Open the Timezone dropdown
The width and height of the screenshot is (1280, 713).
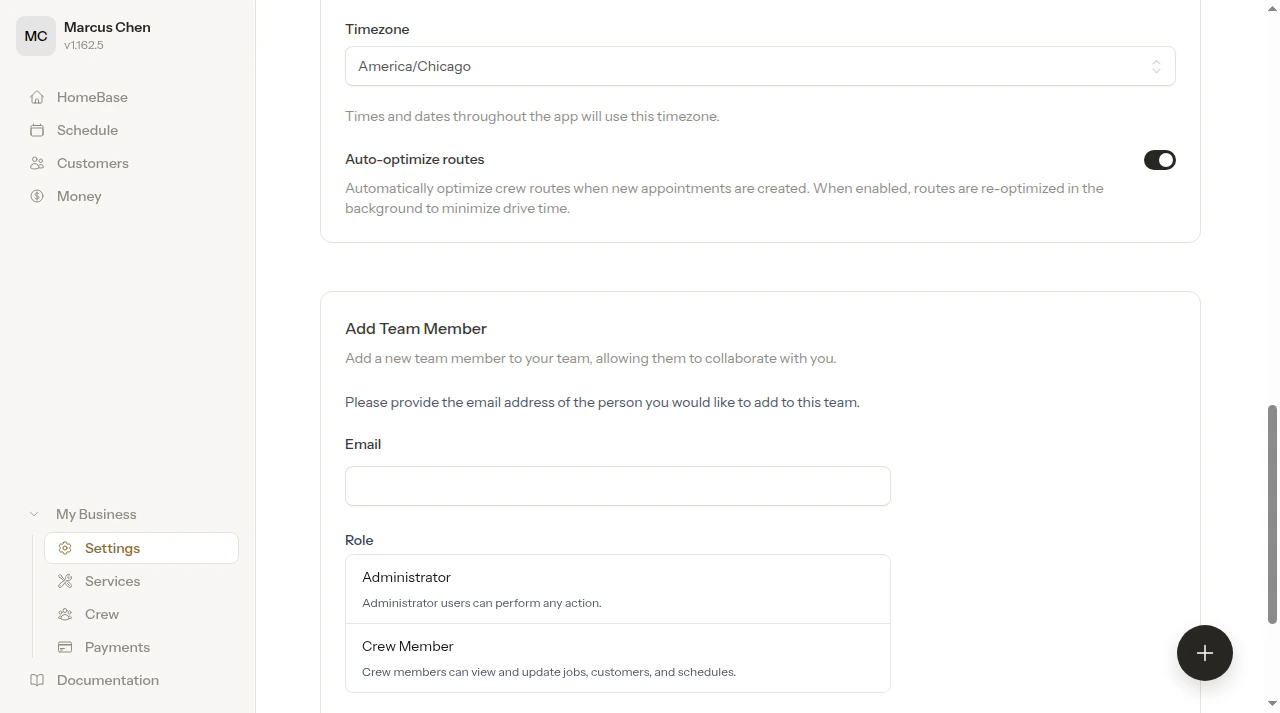(760, 66)
